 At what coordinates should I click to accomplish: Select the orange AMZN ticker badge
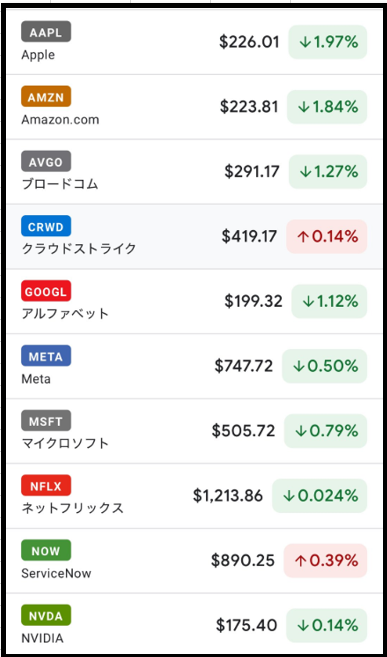pos(46,96)
